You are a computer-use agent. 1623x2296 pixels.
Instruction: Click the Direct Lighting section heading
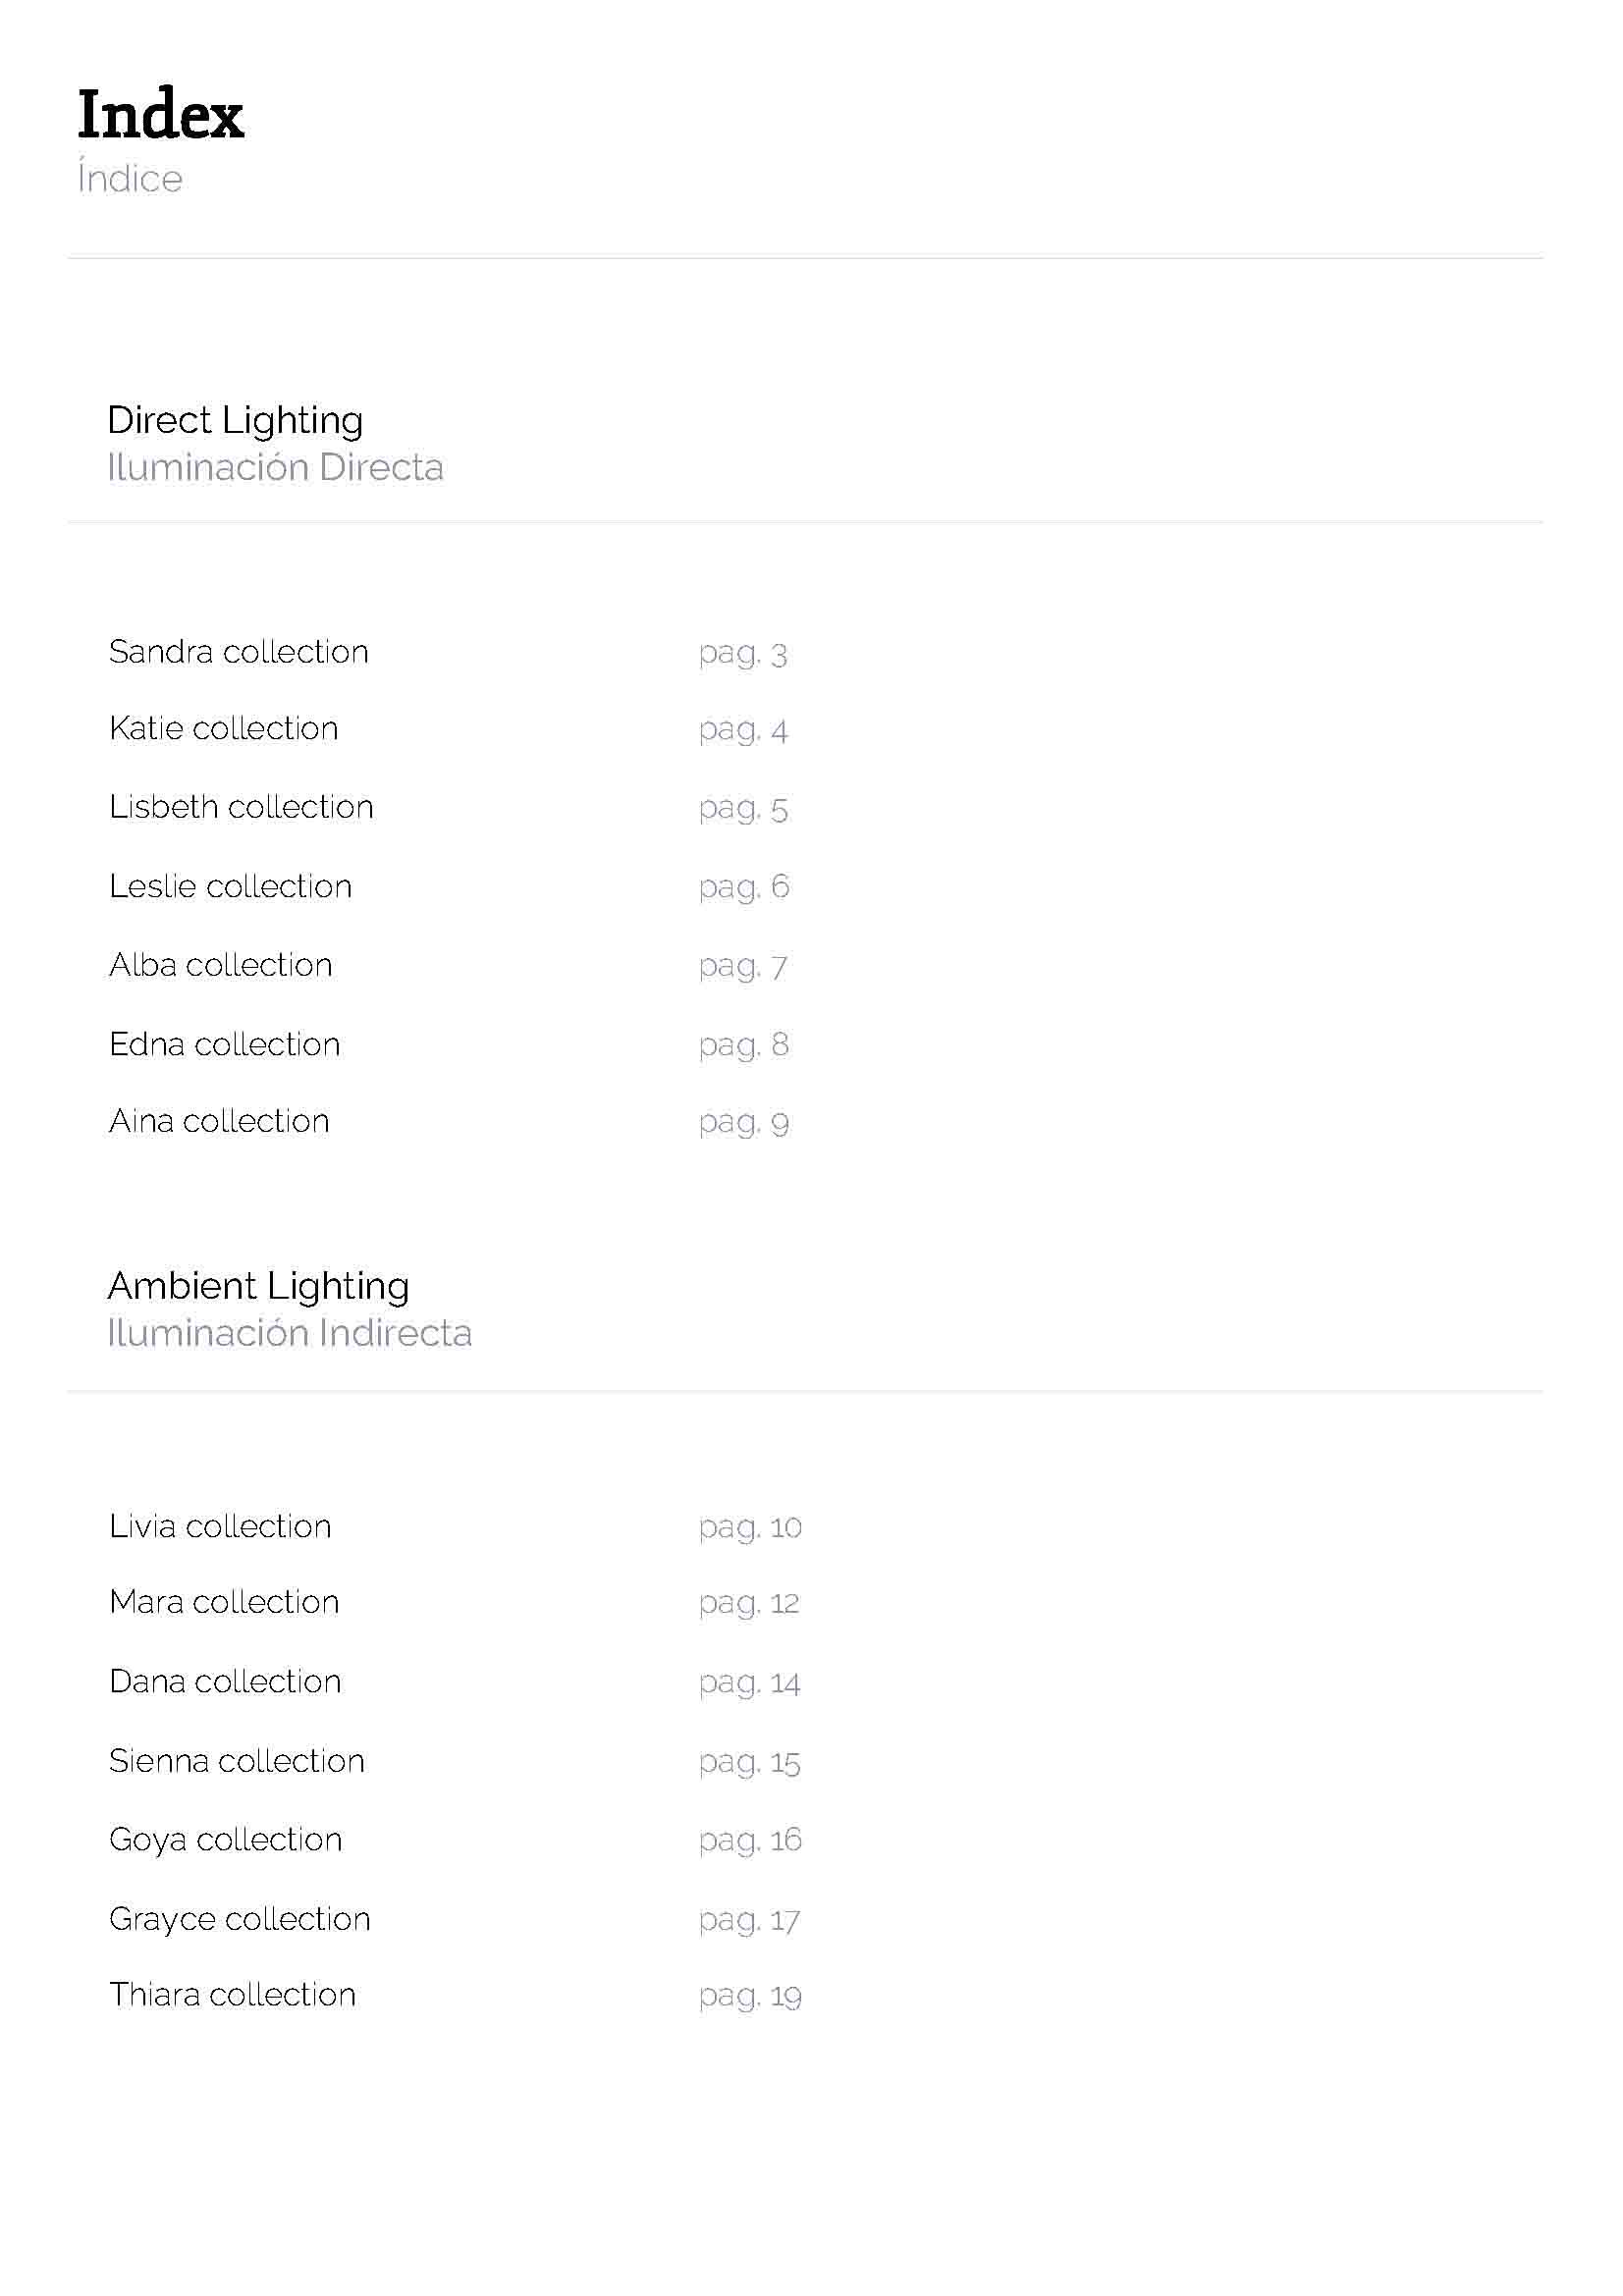tap(235, 421)
